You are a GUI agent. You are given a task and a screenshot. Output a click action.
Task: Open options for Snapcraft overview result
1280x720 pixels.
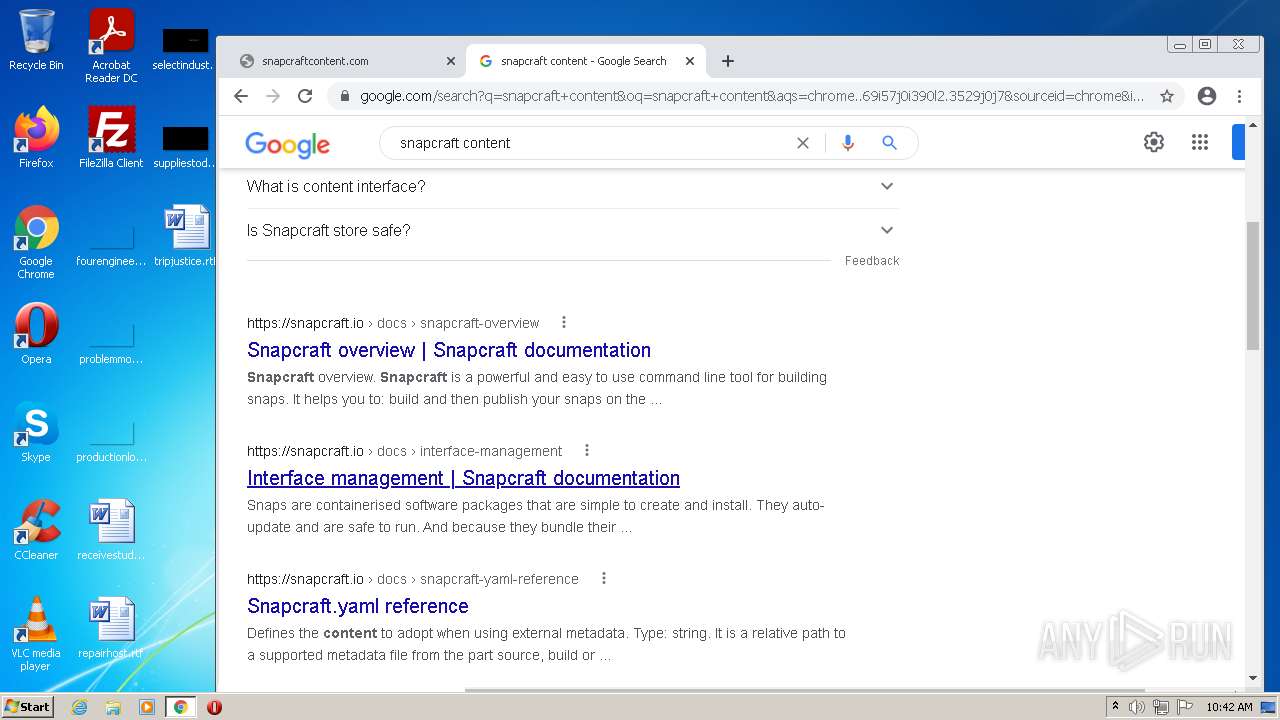click(x=564, y=322)
